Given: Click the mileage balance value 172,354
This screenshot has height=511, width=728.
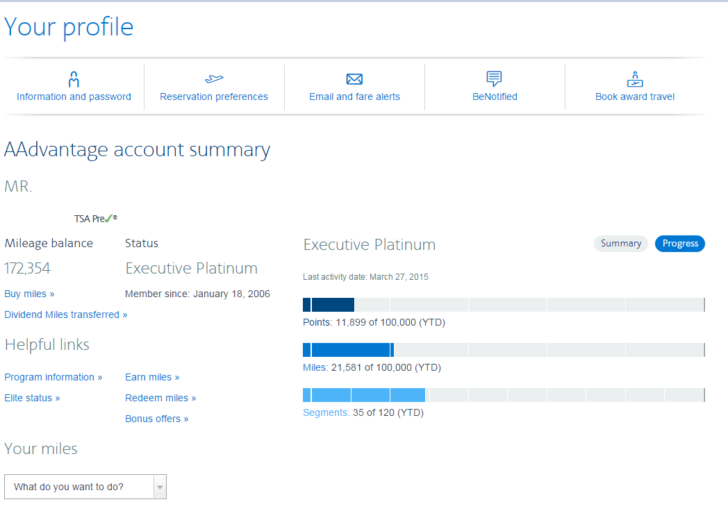Looking at the screenshot, I should 27,268.
